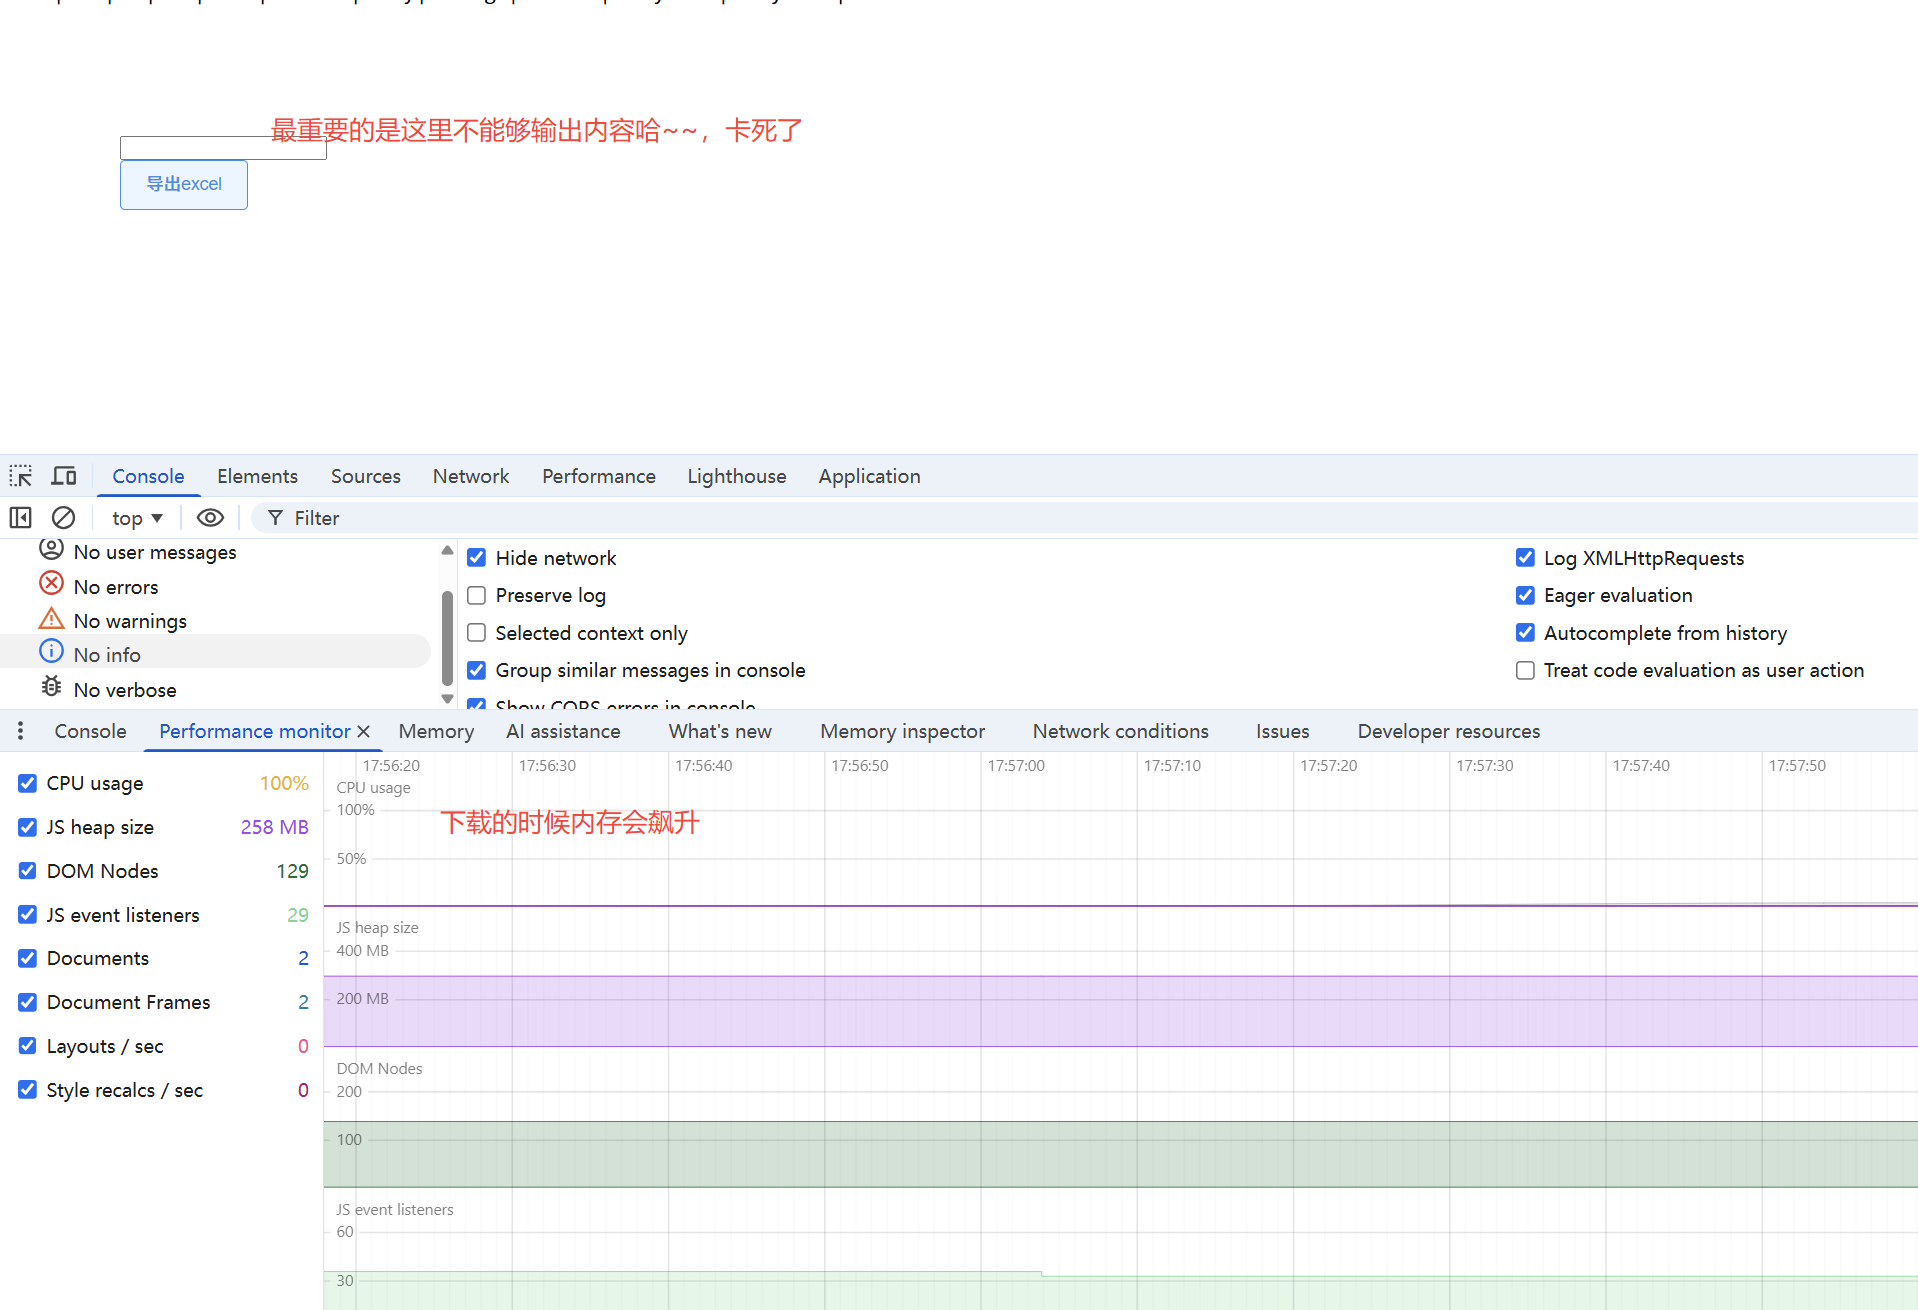Select the No errors red icon
This screenshot has height=1310, width=1918.
click(51, 583)
